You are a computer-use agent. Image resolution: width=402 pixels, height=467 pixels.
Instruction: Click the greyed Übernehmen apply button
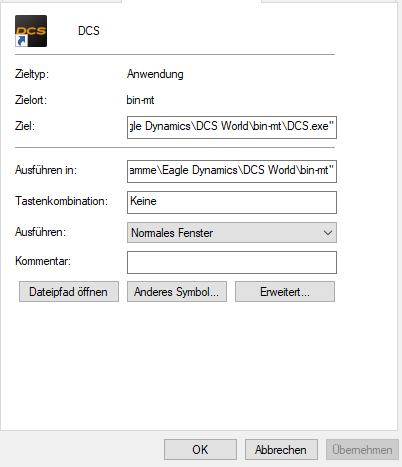point(362,450)
